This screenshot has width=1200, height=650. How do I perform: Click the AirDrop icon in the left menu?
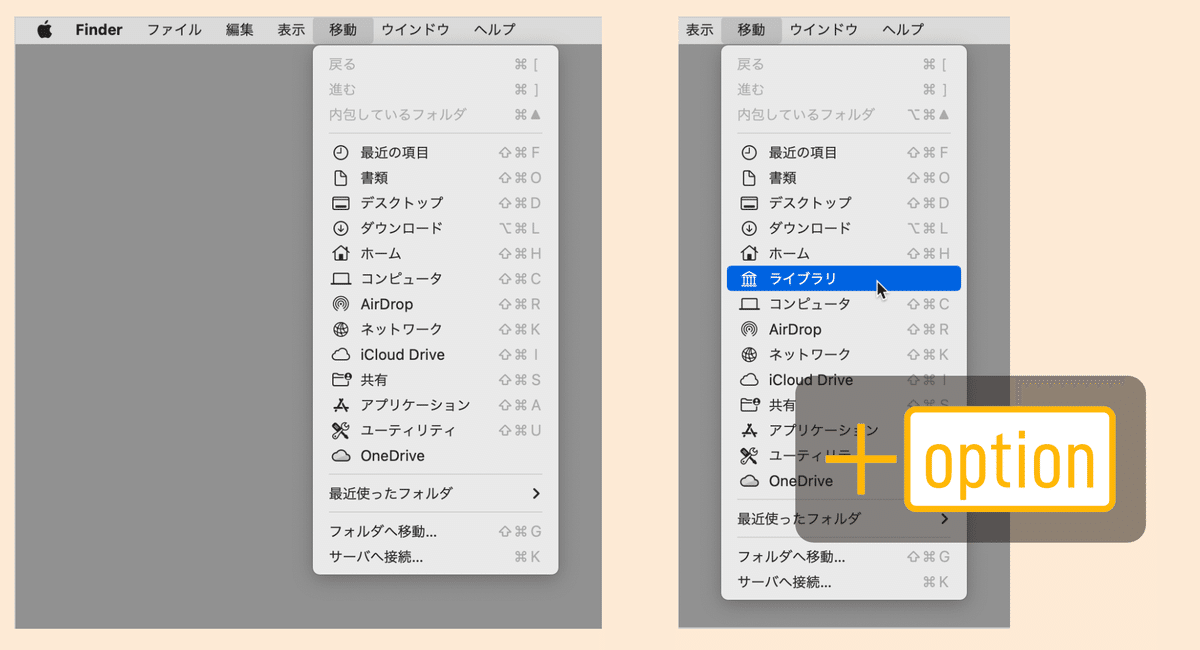pyautogui.click(x=340, y=304)
